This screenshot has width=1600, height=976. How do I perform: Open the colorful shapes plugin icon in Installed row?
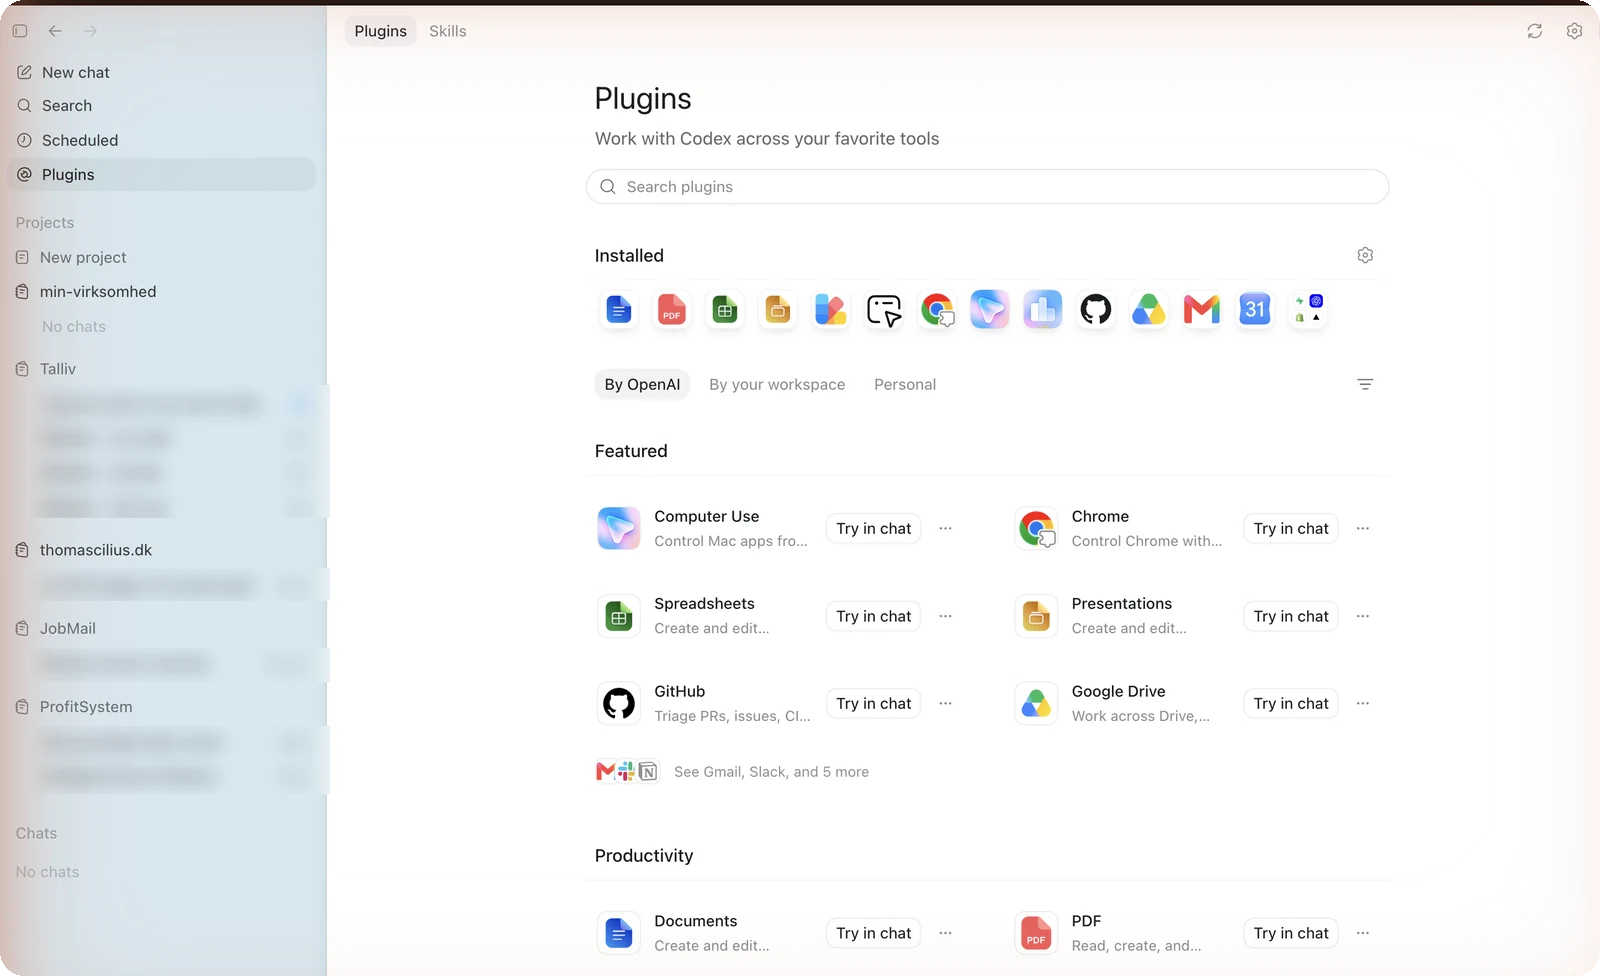tap(831, 310)
